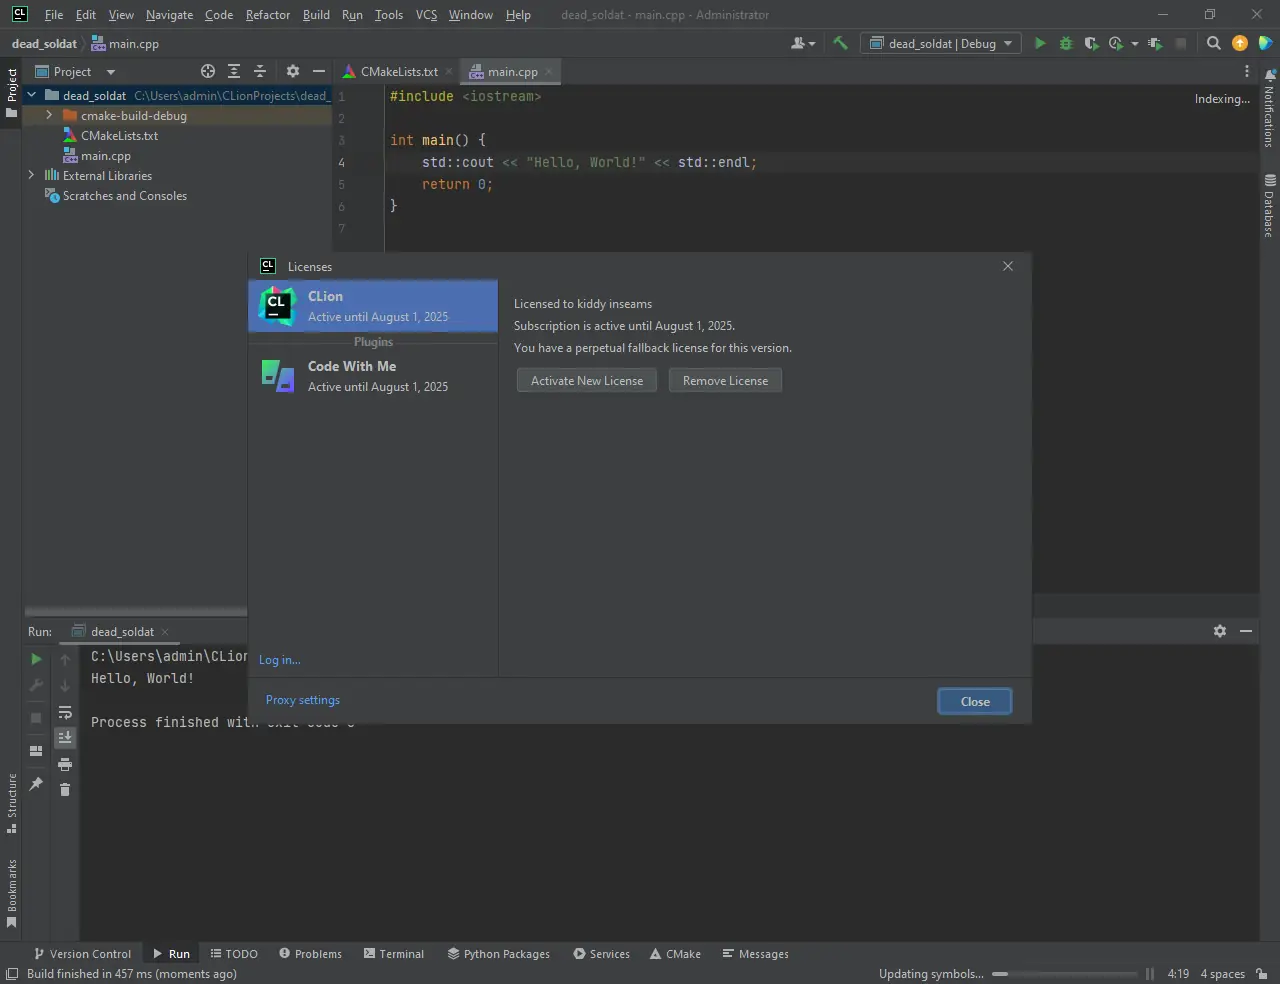Expand External Libraries in the project tree
The image size is (1280, 984).
click(x=31, y=175)
